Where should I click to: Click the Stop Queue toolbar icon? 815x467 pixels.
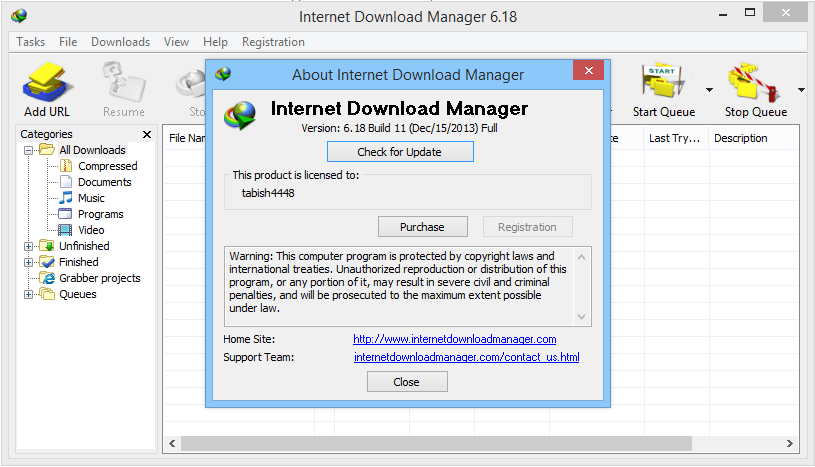point(754,82)
